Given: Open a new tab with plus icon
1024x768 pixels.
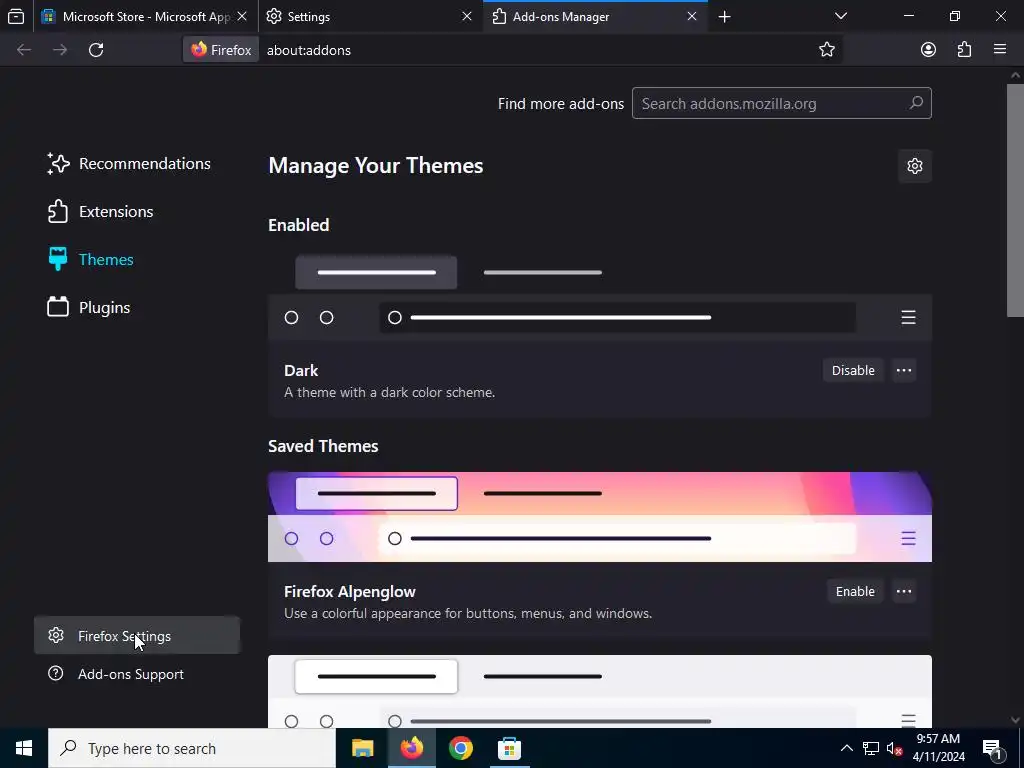Looking at the screenshot, I should 724,16.
